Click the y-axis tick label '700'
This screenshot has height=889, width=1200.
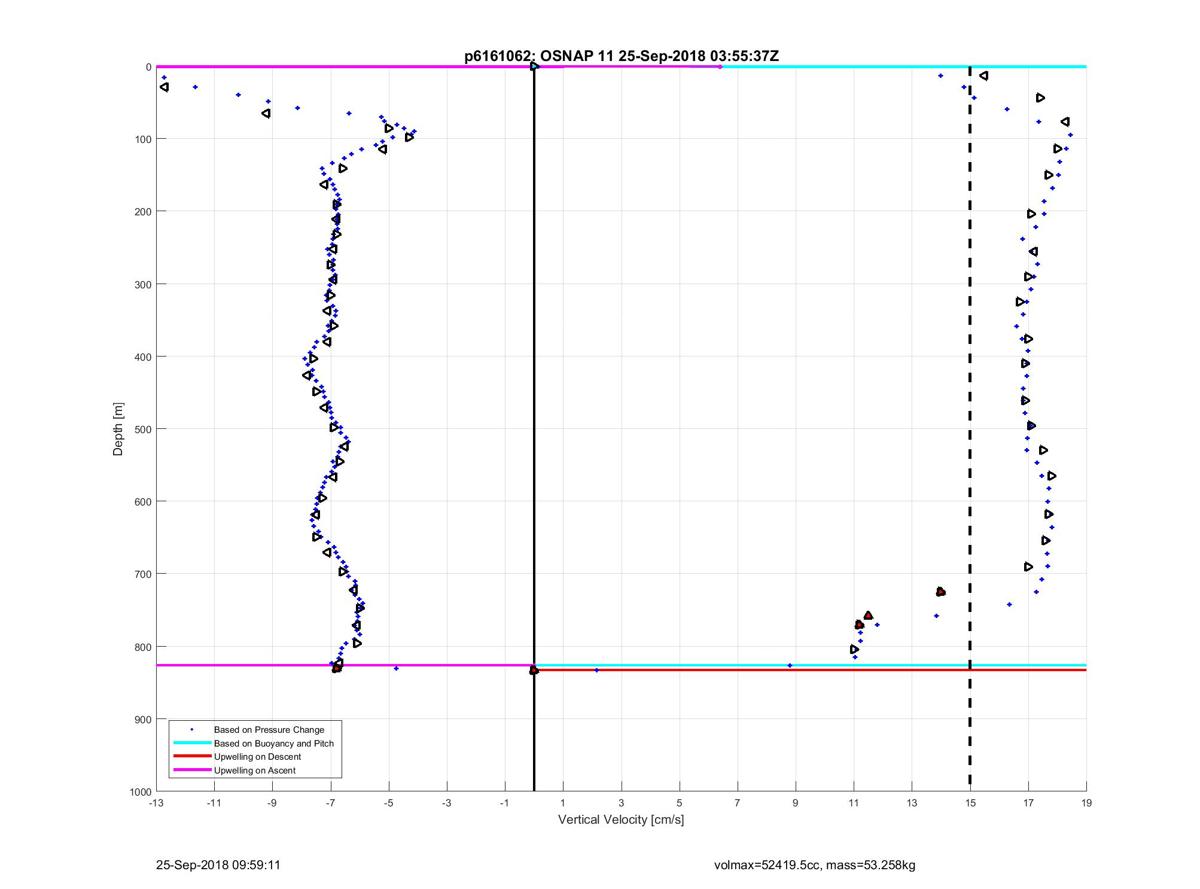[142, 574]
